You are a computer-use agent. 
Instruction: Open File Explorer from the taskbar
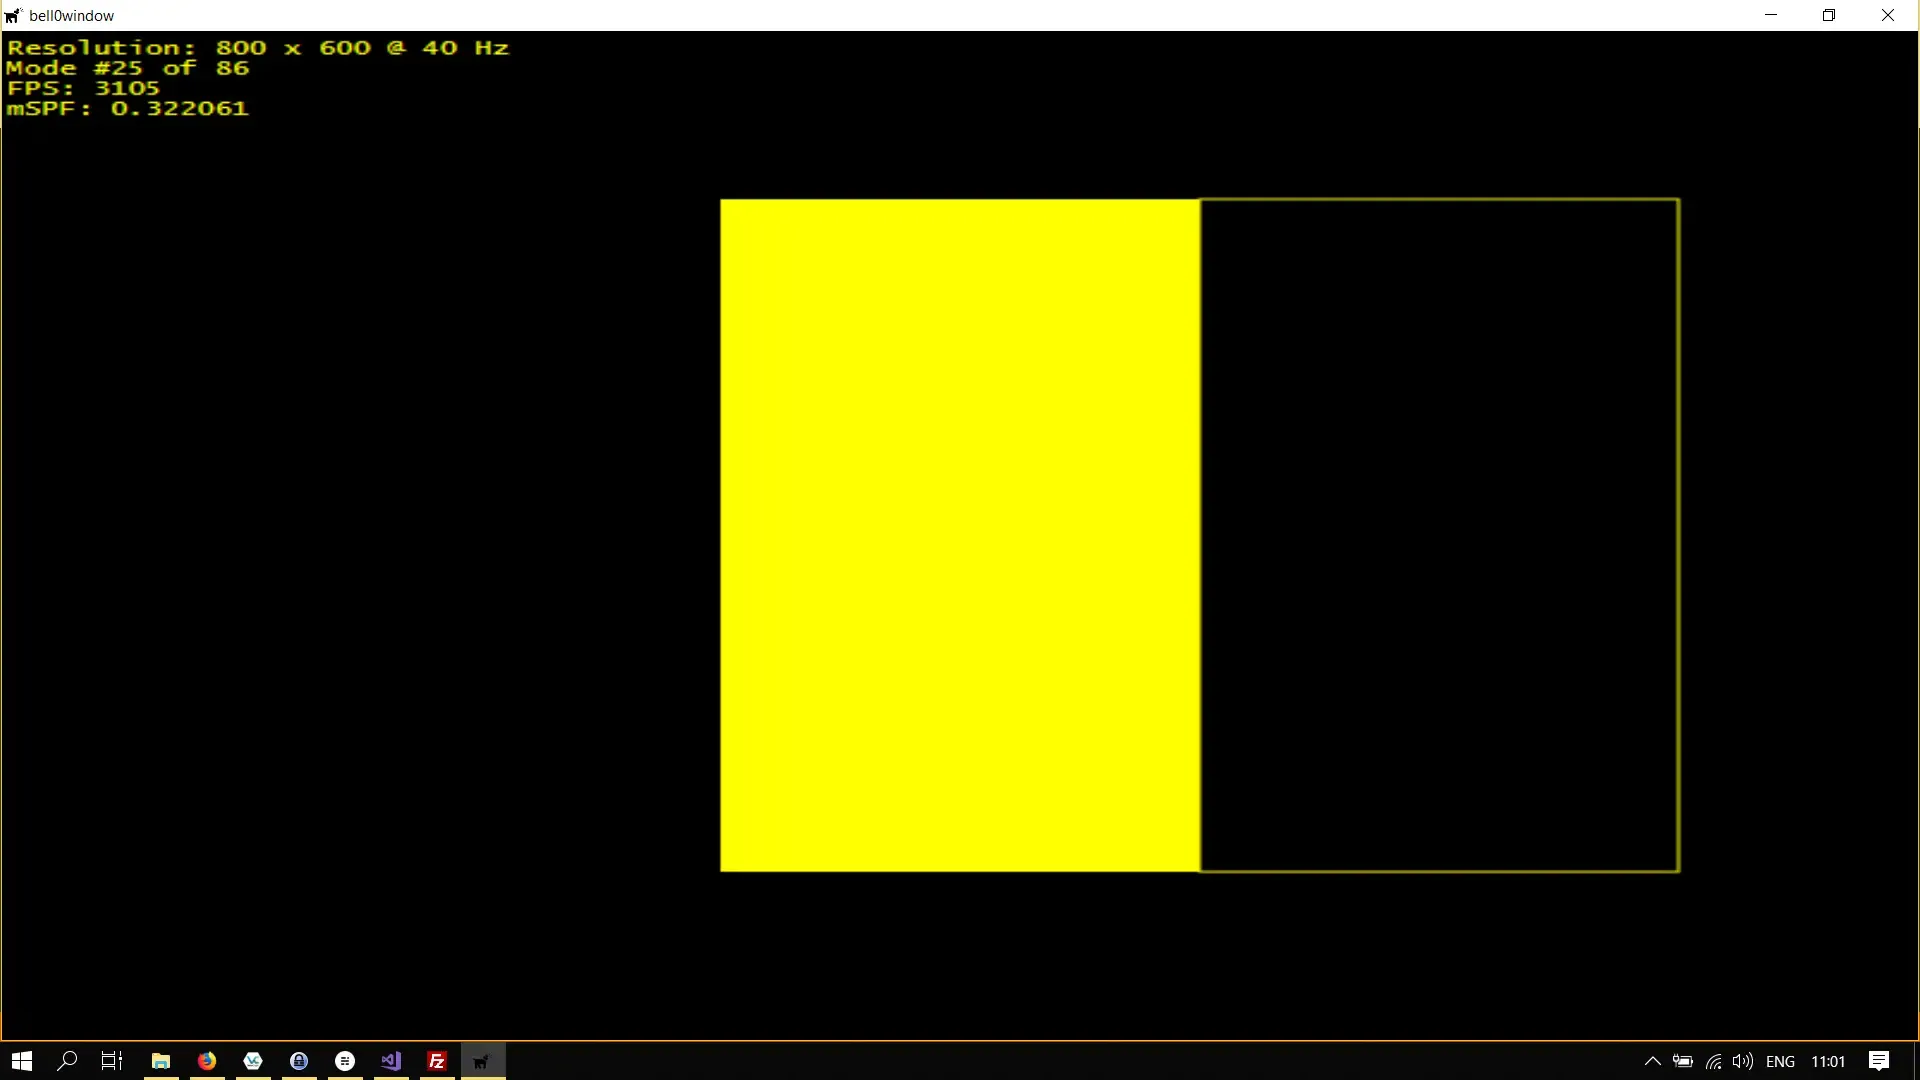coord(160,1061)
